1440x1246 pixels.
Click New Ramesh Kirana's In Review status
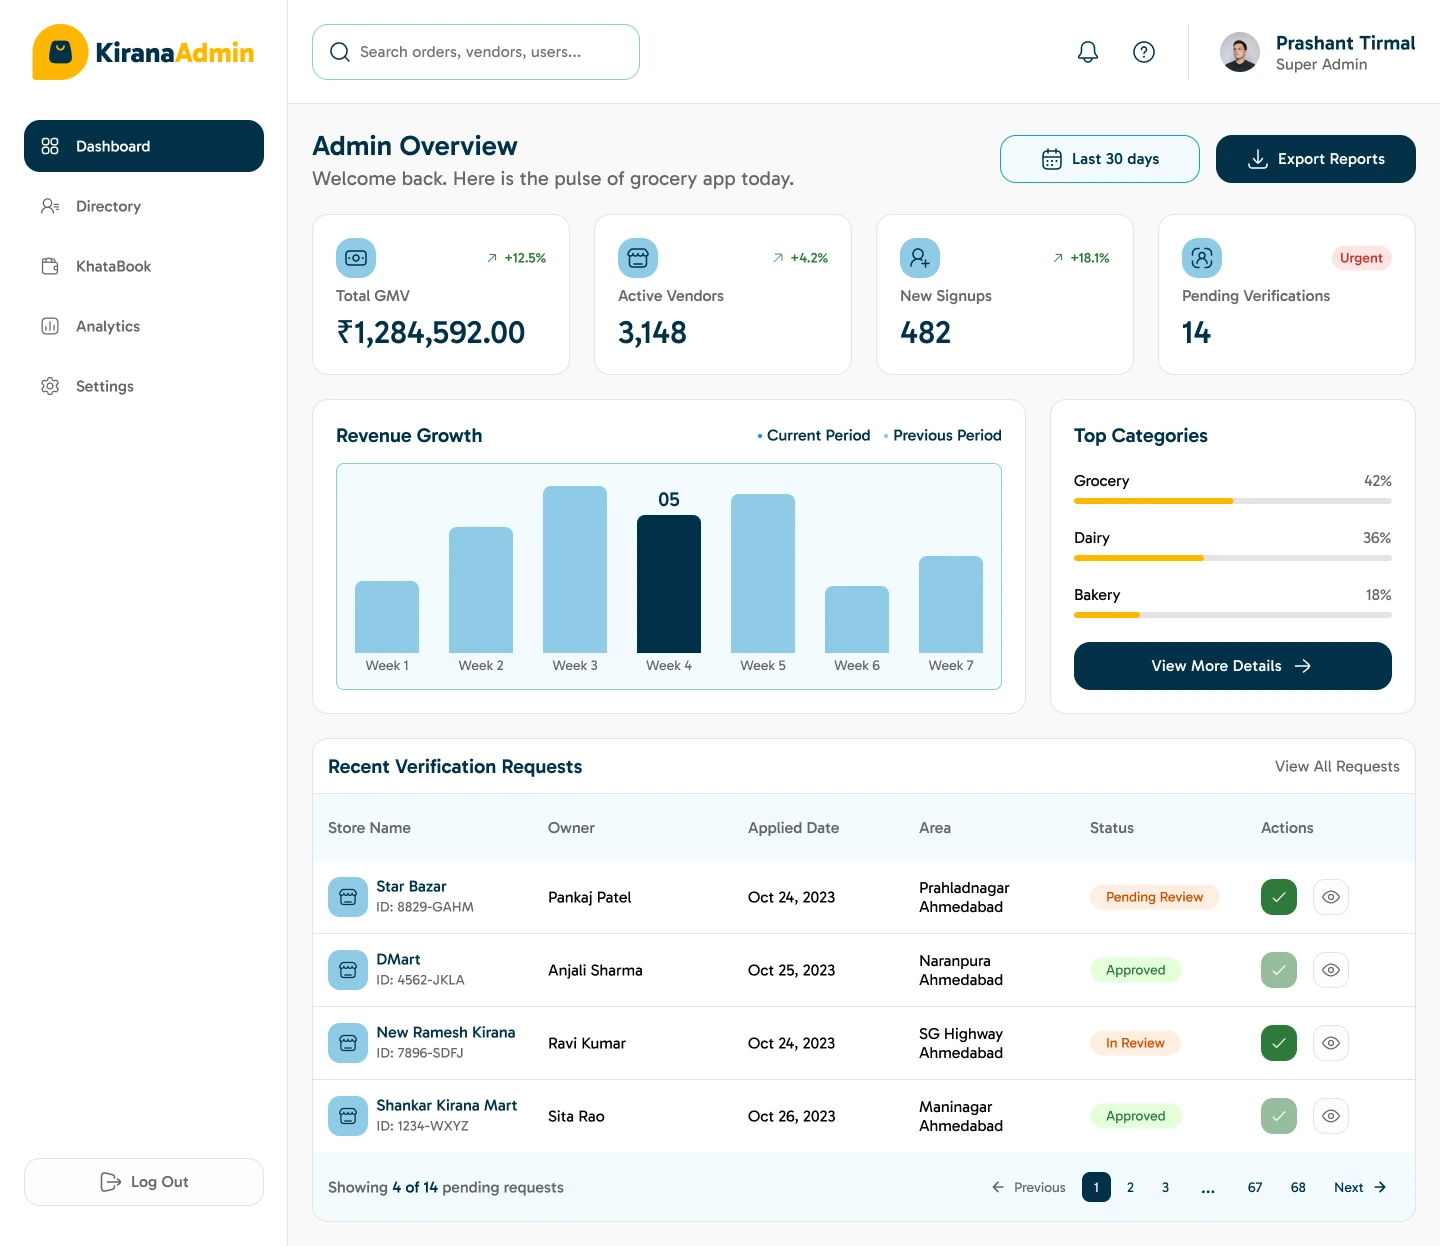pos(1135,1043)
